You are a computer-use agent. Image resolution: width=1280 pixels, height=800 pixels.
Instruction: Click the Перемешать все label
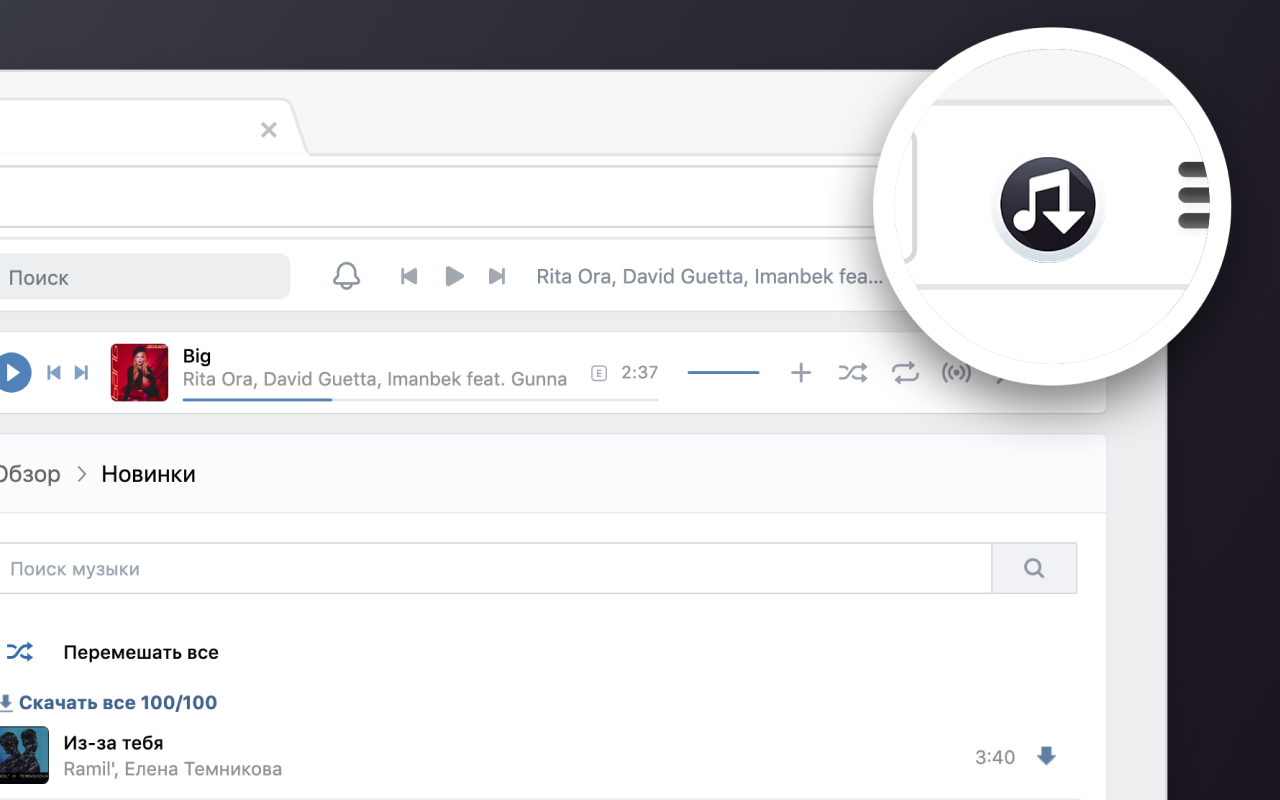141,652
